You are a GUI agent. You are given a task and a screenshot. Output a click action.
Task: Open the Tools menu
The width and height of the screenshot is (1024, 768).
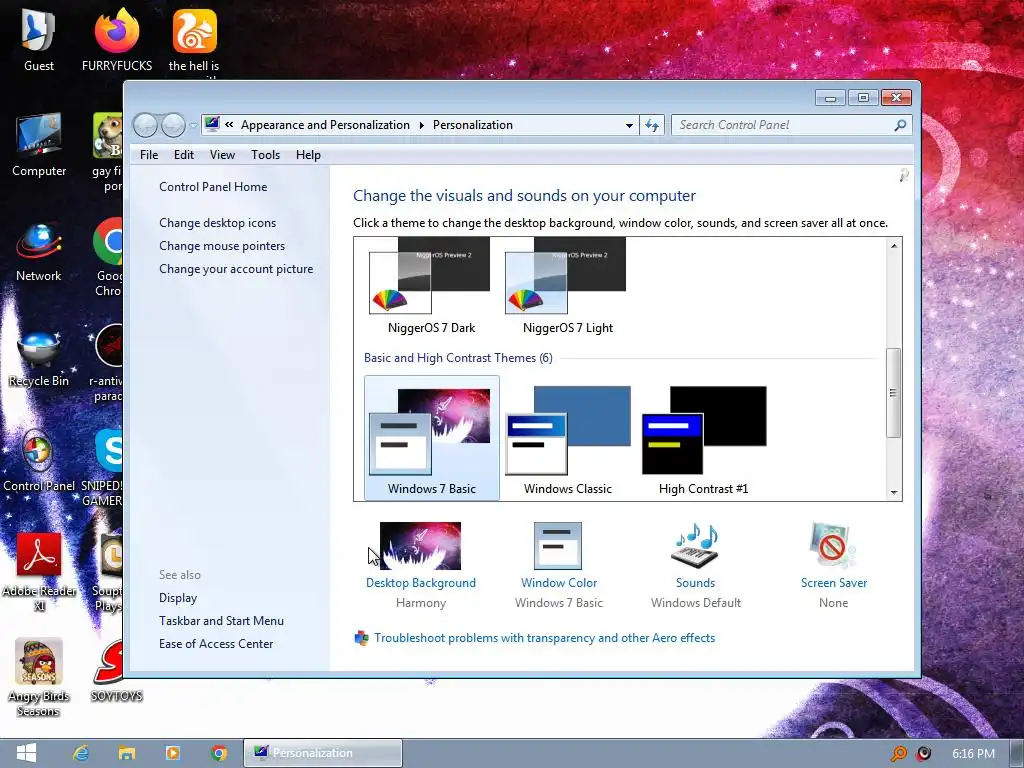[x=265, y=155]
